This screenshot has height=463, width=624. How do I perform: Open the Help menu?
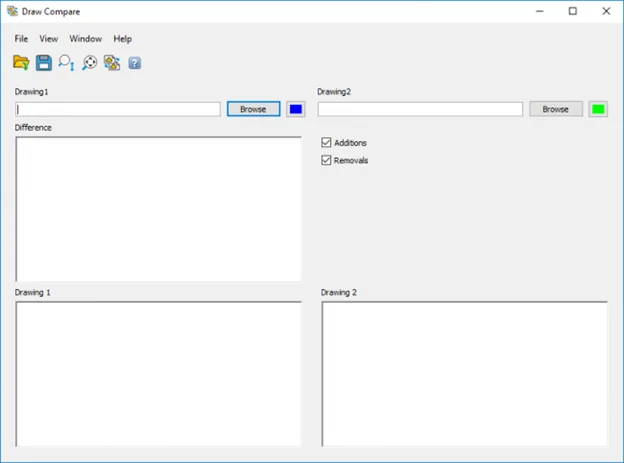pyautogui.click(x=122, y=39)
